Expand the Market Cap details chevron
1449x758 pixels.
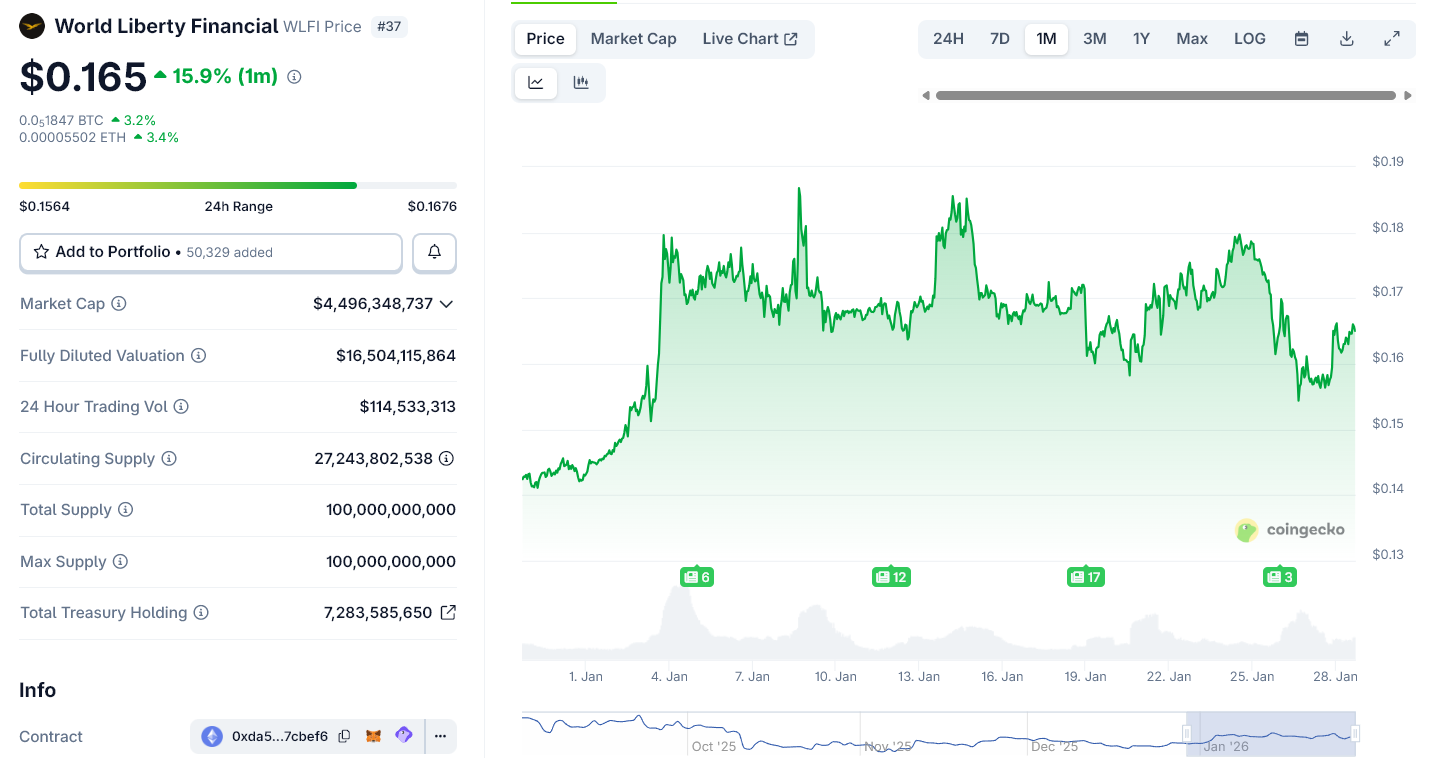point(446,304)
